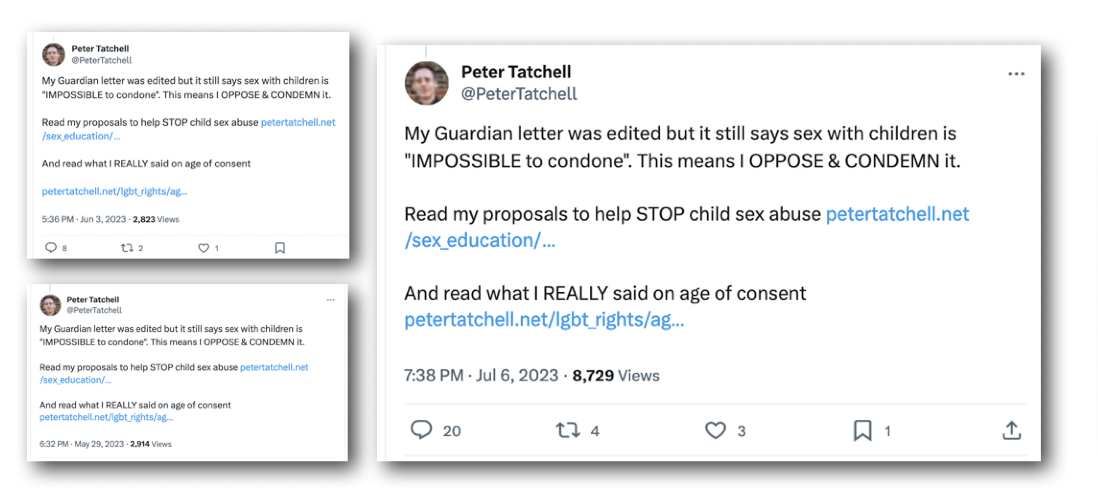Share the Jul 6 tweet via share icon

(x=1011, y=430)
